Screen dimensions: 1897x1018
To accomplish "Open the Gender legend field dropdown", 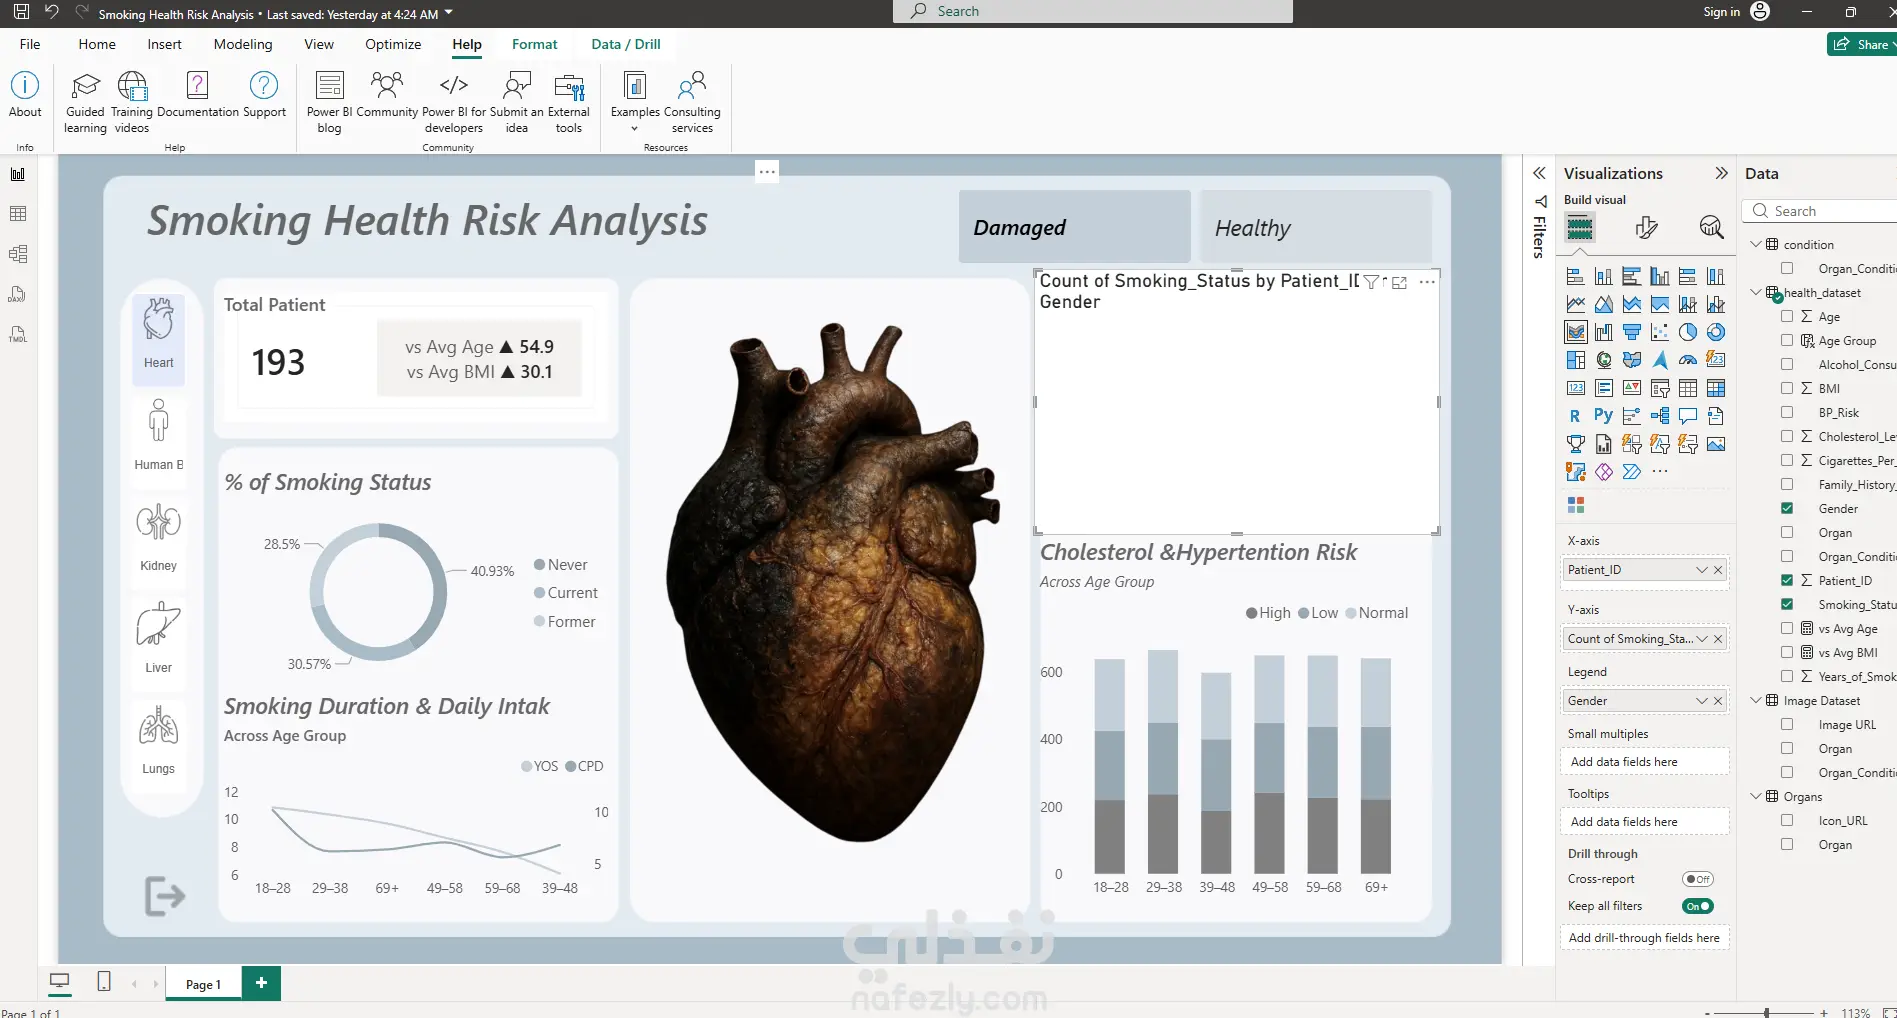I will pyautogui.click(x=1701, y=701).
